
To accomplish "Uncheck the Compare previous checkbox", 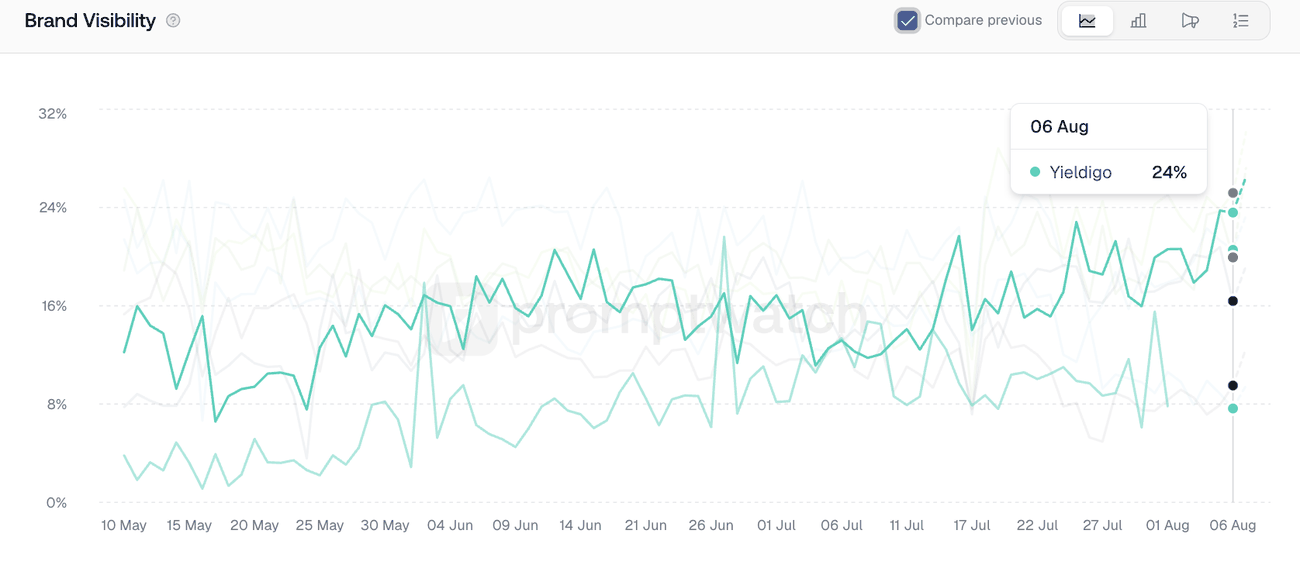I will click(907, 20).
